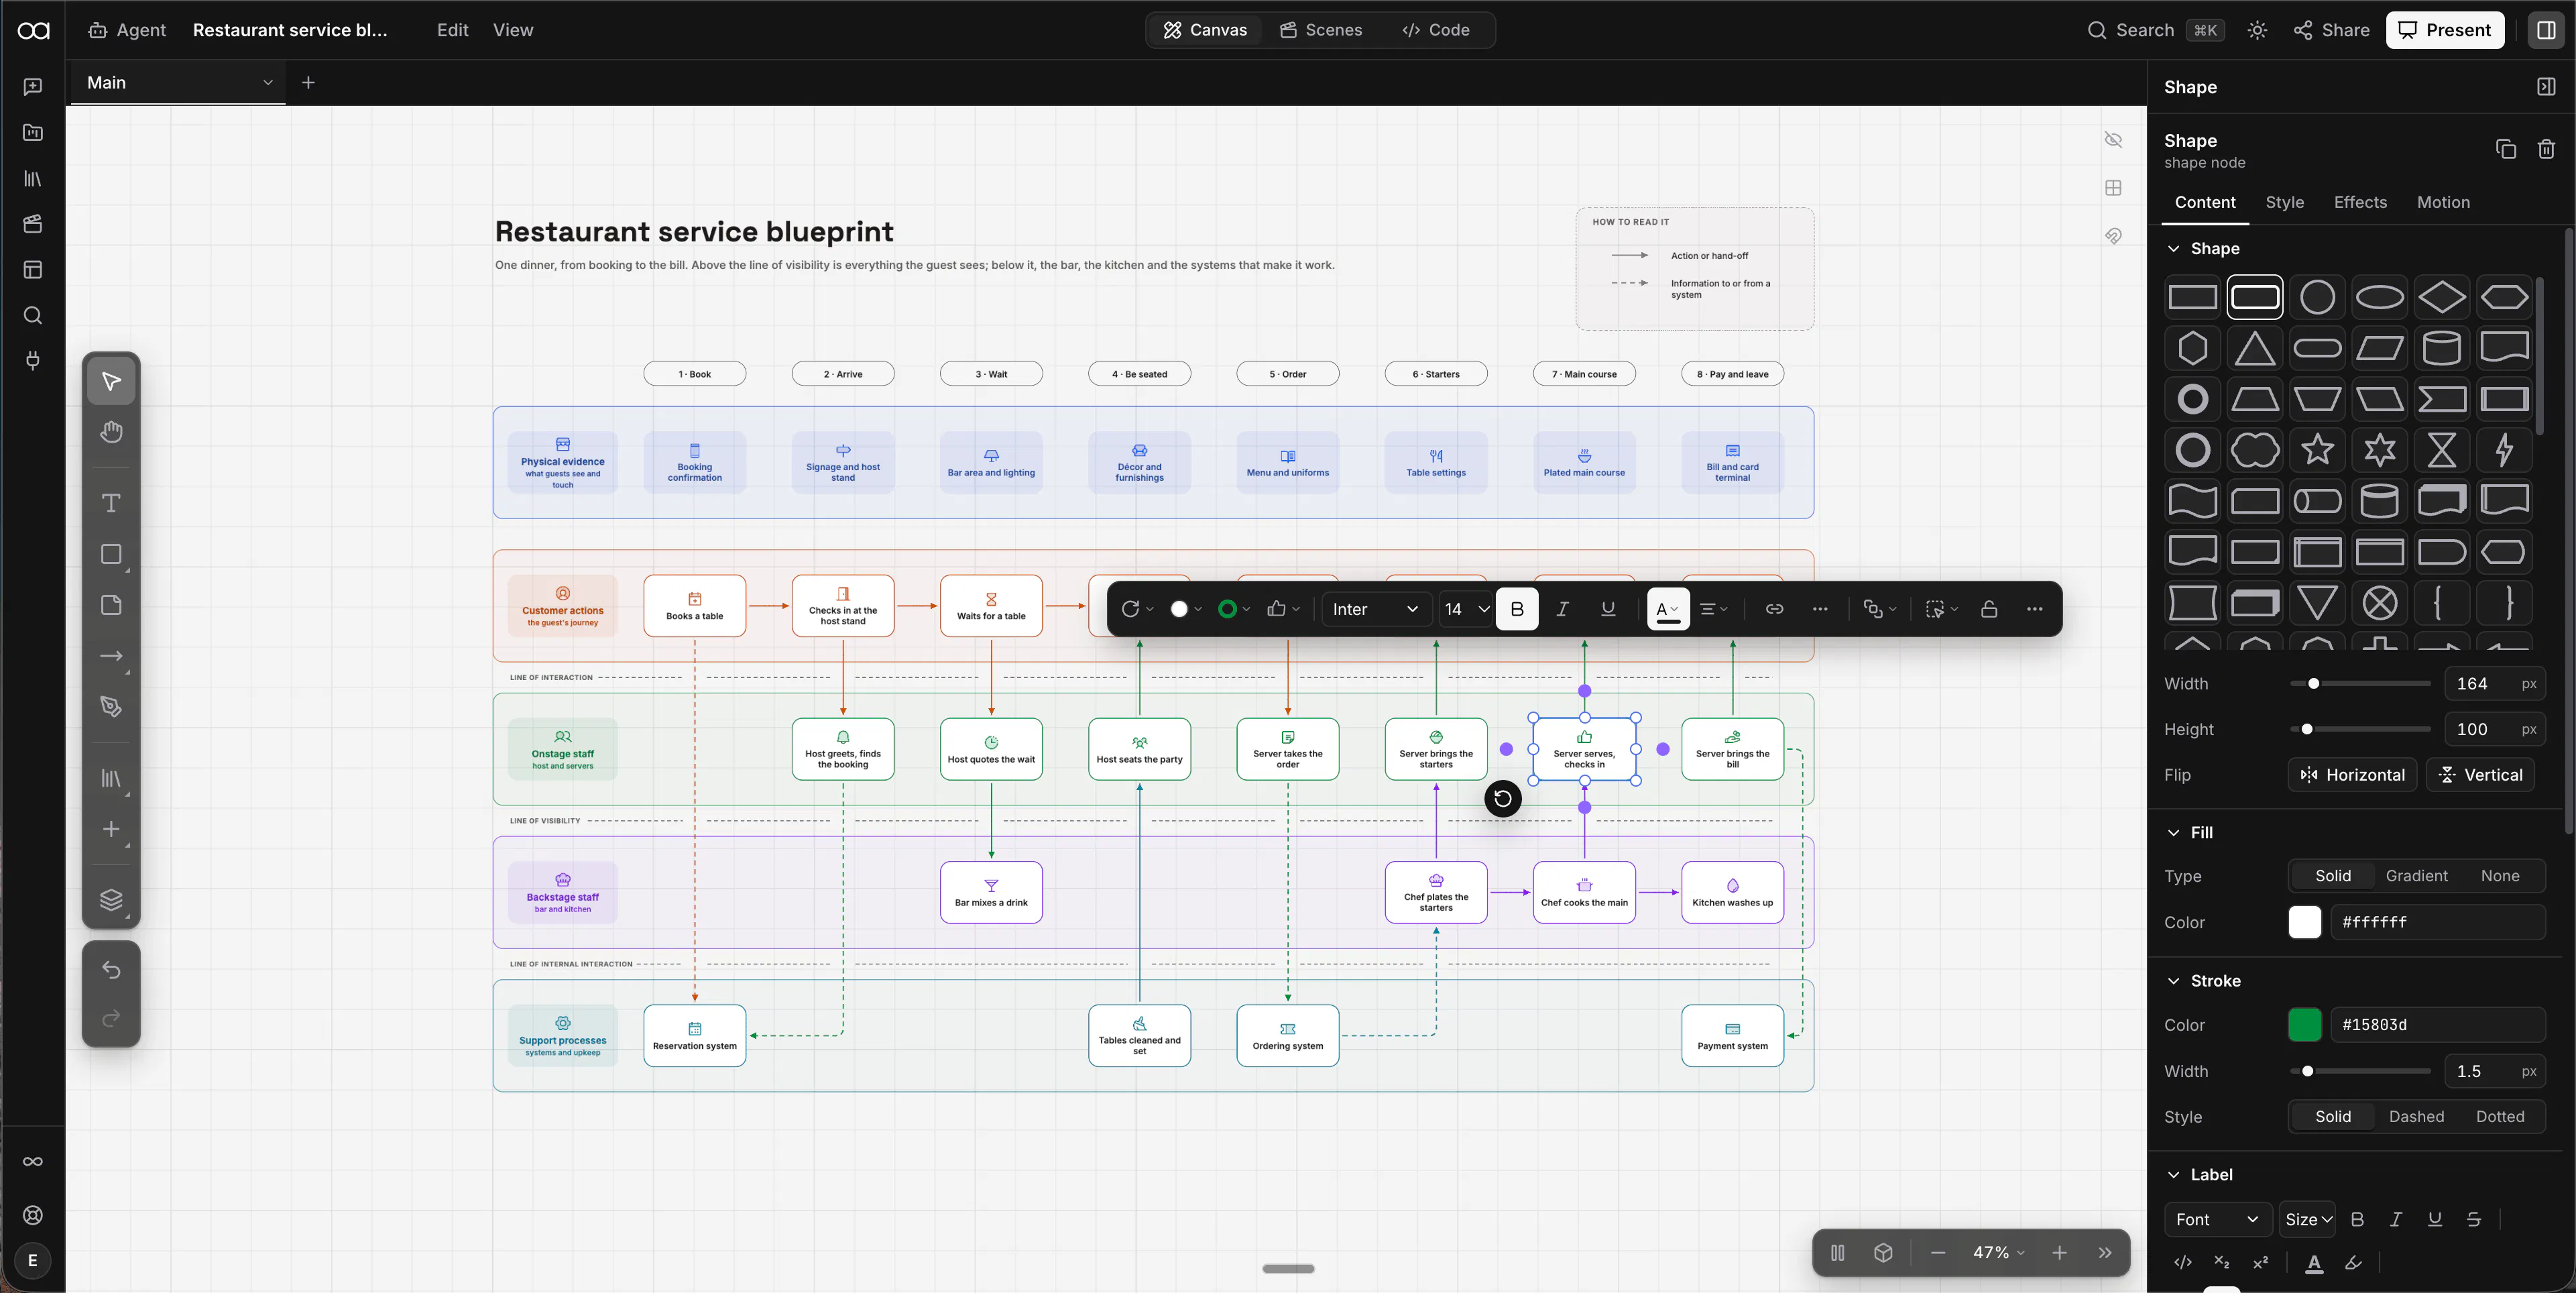
Task: Open the Edit menu
Action: point(452,30)
